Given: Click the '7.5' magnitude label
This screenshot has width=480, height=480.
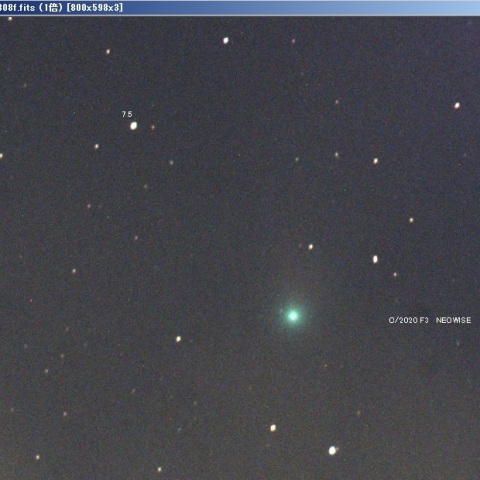Looking at the screenshot, I should 127,114.
